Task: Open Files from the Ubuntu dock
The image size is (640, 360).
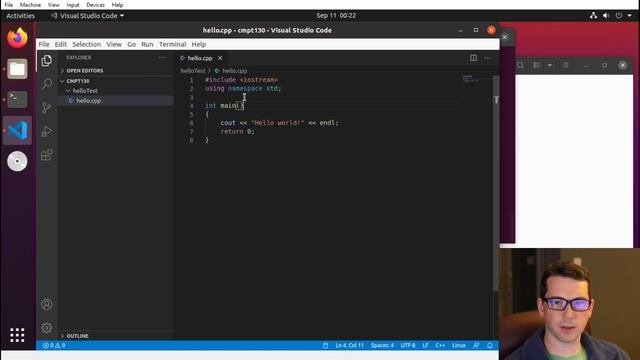Action: pyautogui.click(x=17, y=69)
